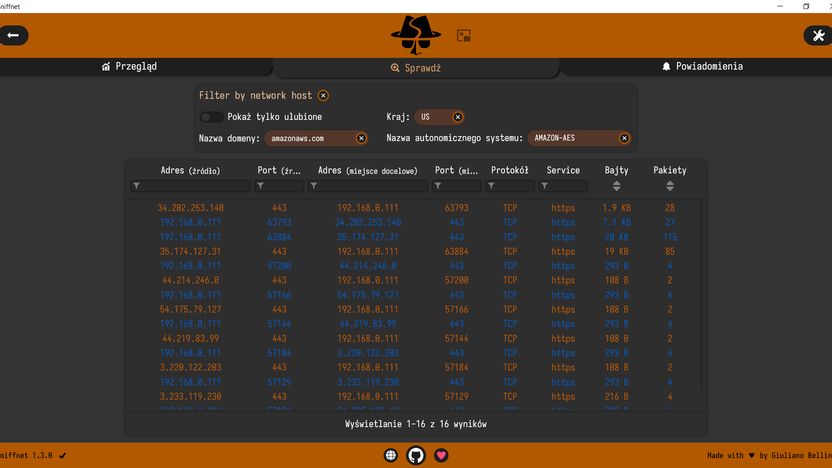Screen dimensions: 832x468
Task: Click the Service filter field
Action: coord(563,186)
